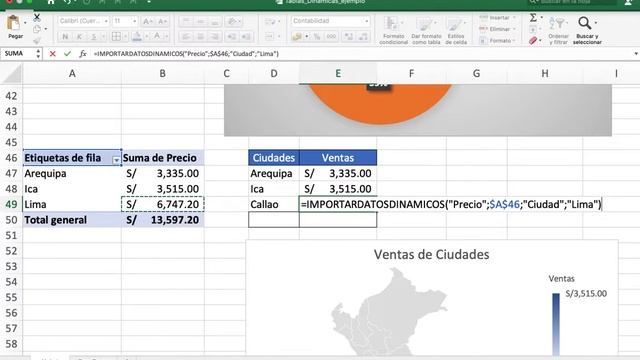Screen dimensions: 640x360
Task: Select column E header
Action: click(x=338, y=73)
